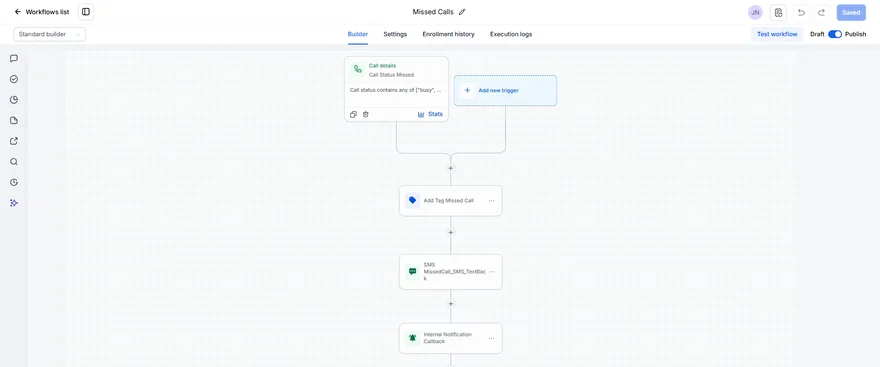Viewport: 880px width, 367px height.
Task: Click the plus icon in Add new trigger
Action: coord(467,90)
